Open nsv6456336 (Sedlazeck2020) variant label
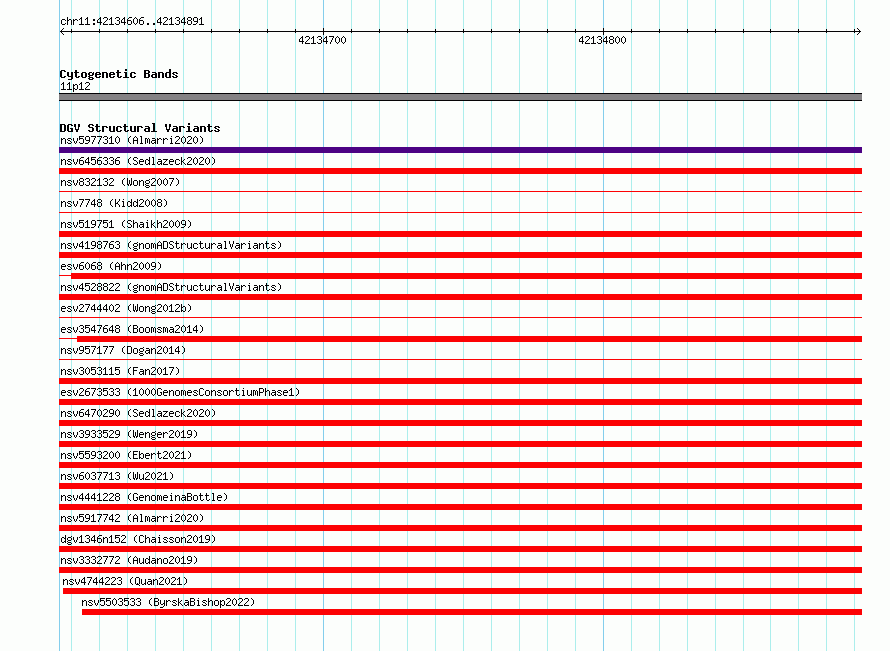 (138, 161)
